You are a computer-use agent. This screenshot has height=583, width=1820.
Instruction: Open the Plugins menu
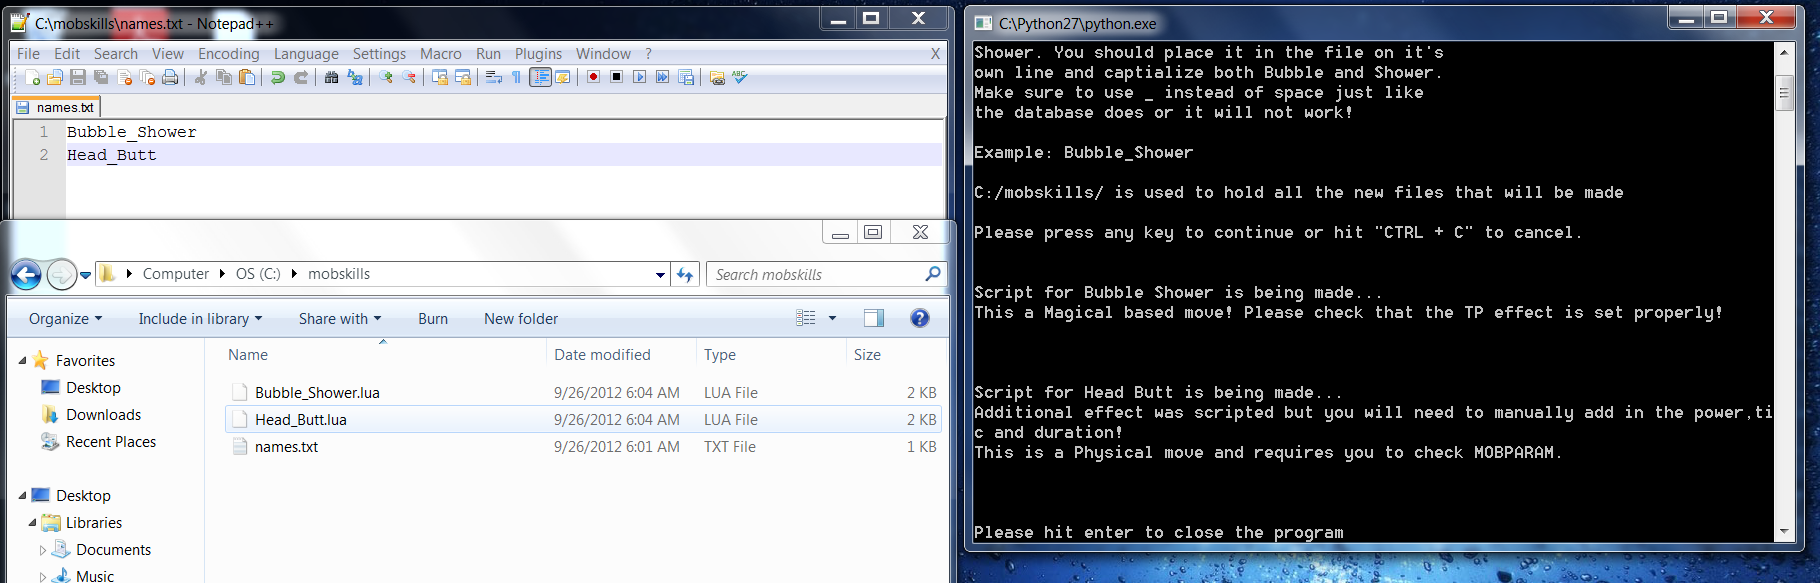pos(538,54)
